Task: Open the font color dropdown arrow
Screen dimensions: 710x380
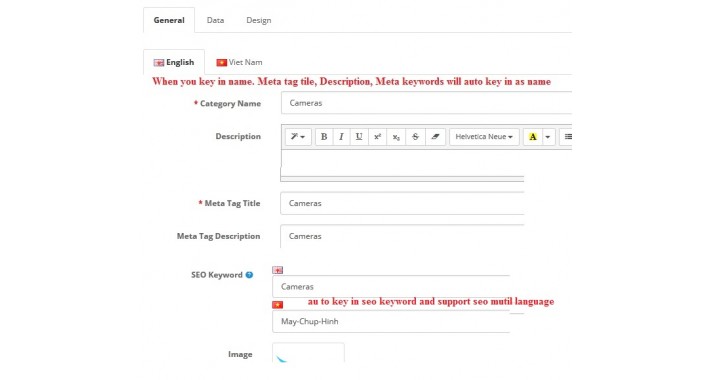Action: [x=547, y=136]
